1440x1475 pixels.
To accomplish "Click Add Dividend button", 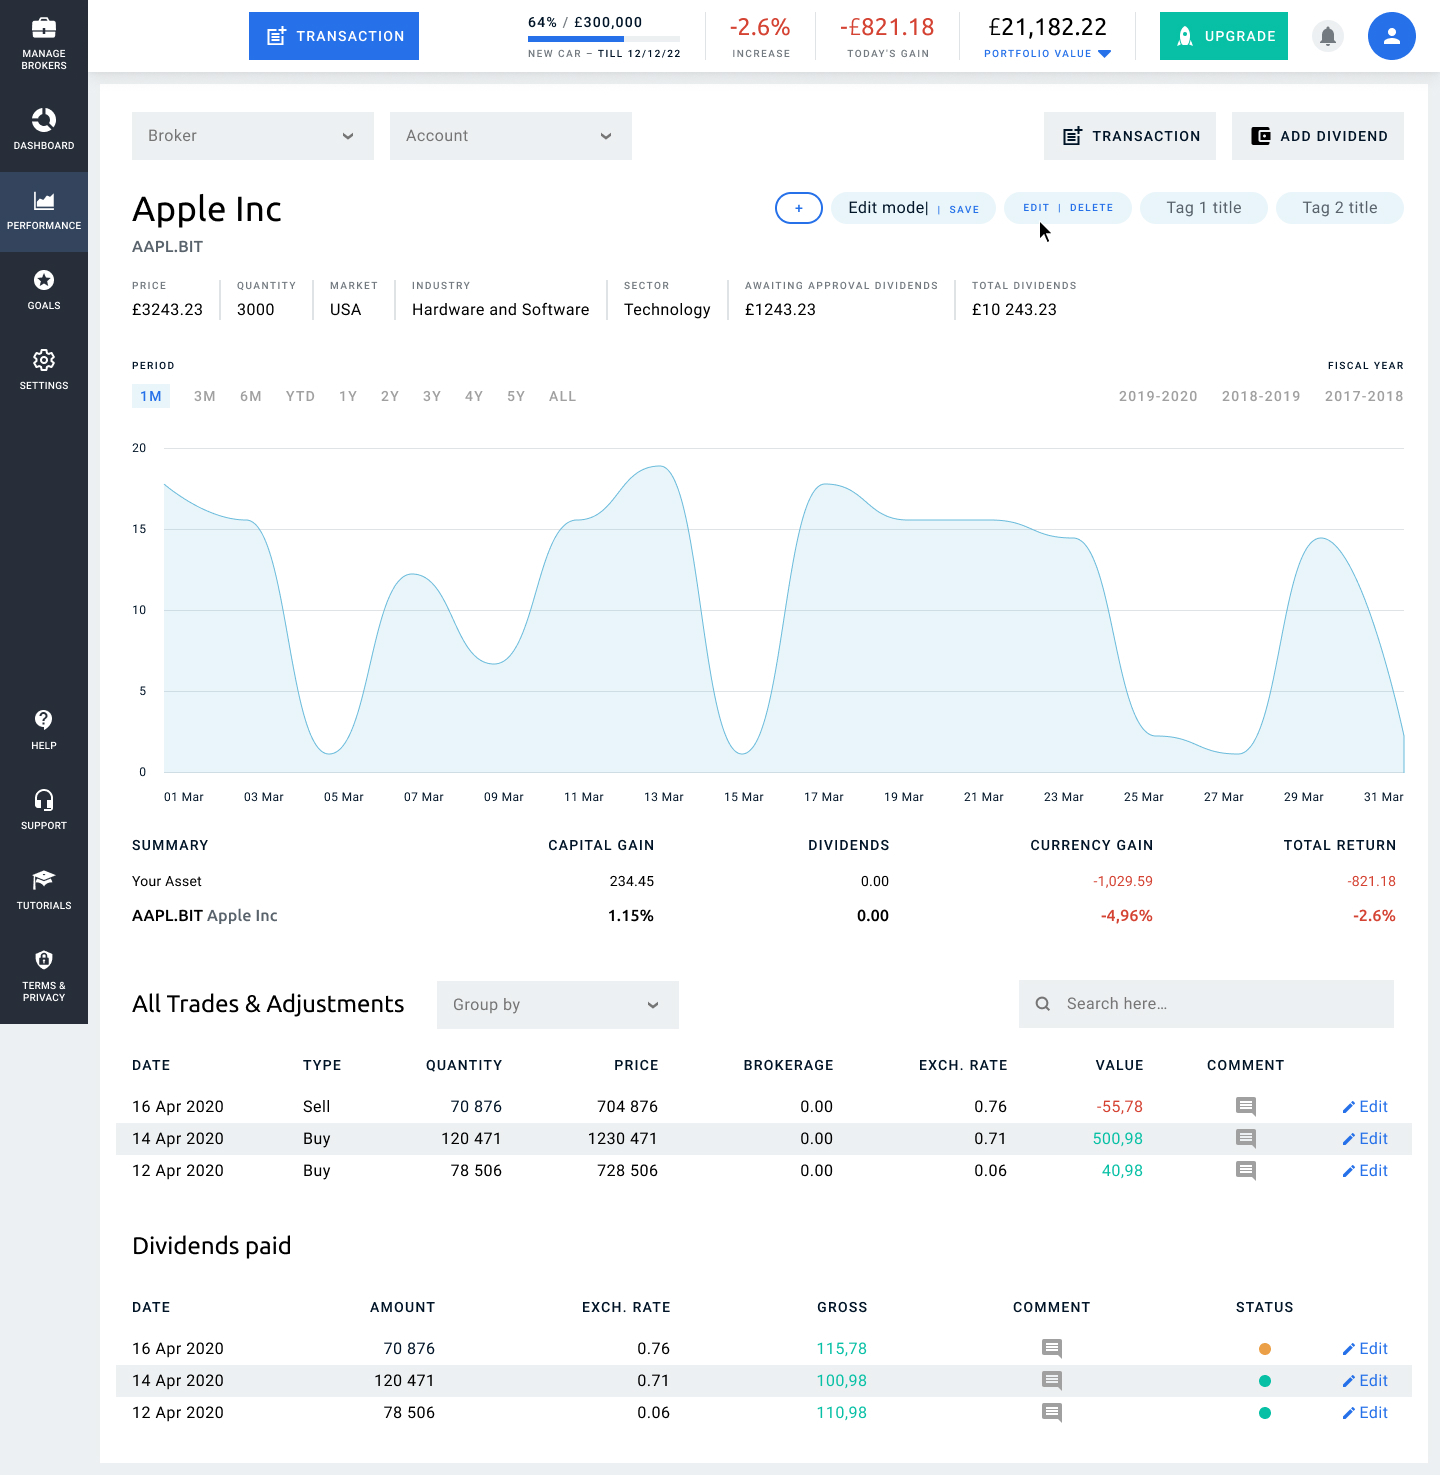I will (x=1318, y=136).
